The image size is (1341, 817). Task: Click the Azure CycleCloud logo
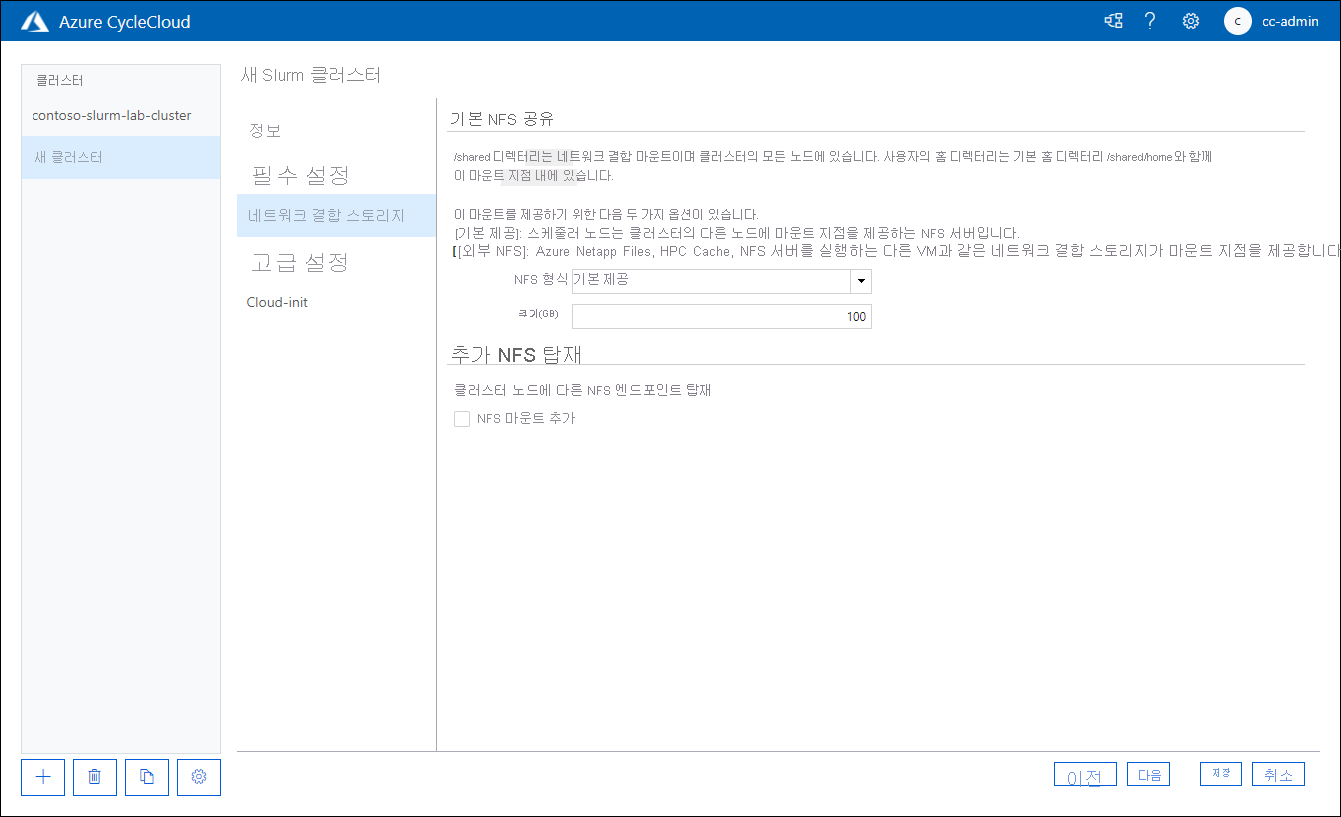34,20
